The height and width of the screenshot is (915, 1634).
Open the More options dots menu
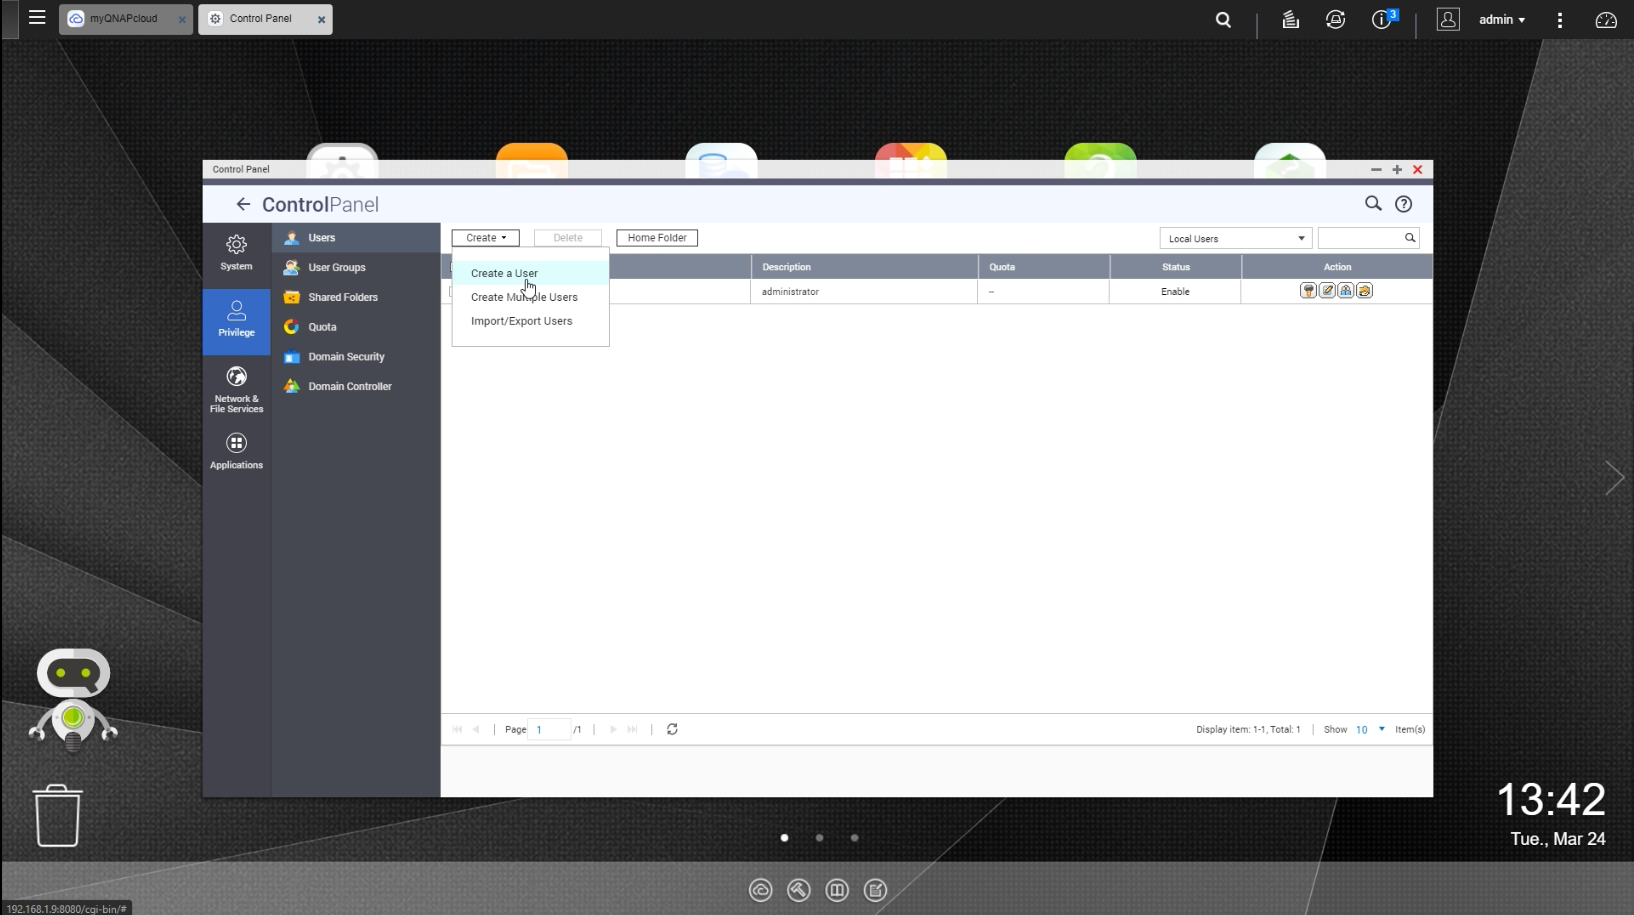[x=1559, y=20]
